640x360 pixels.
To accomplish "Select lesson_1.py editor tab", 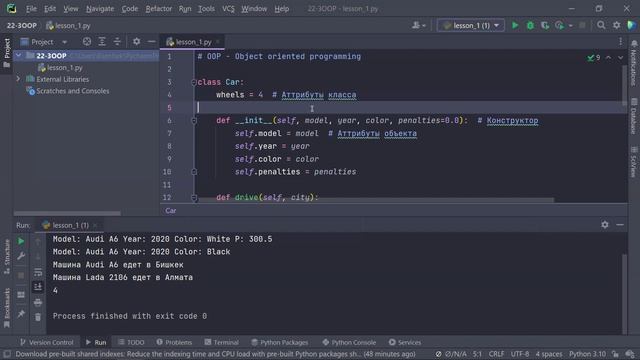I will [x=191, y=42].
